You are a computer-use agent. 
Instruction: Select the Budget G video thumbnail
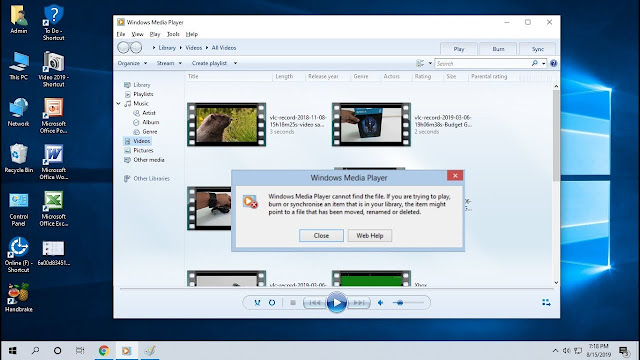point(371,124)
